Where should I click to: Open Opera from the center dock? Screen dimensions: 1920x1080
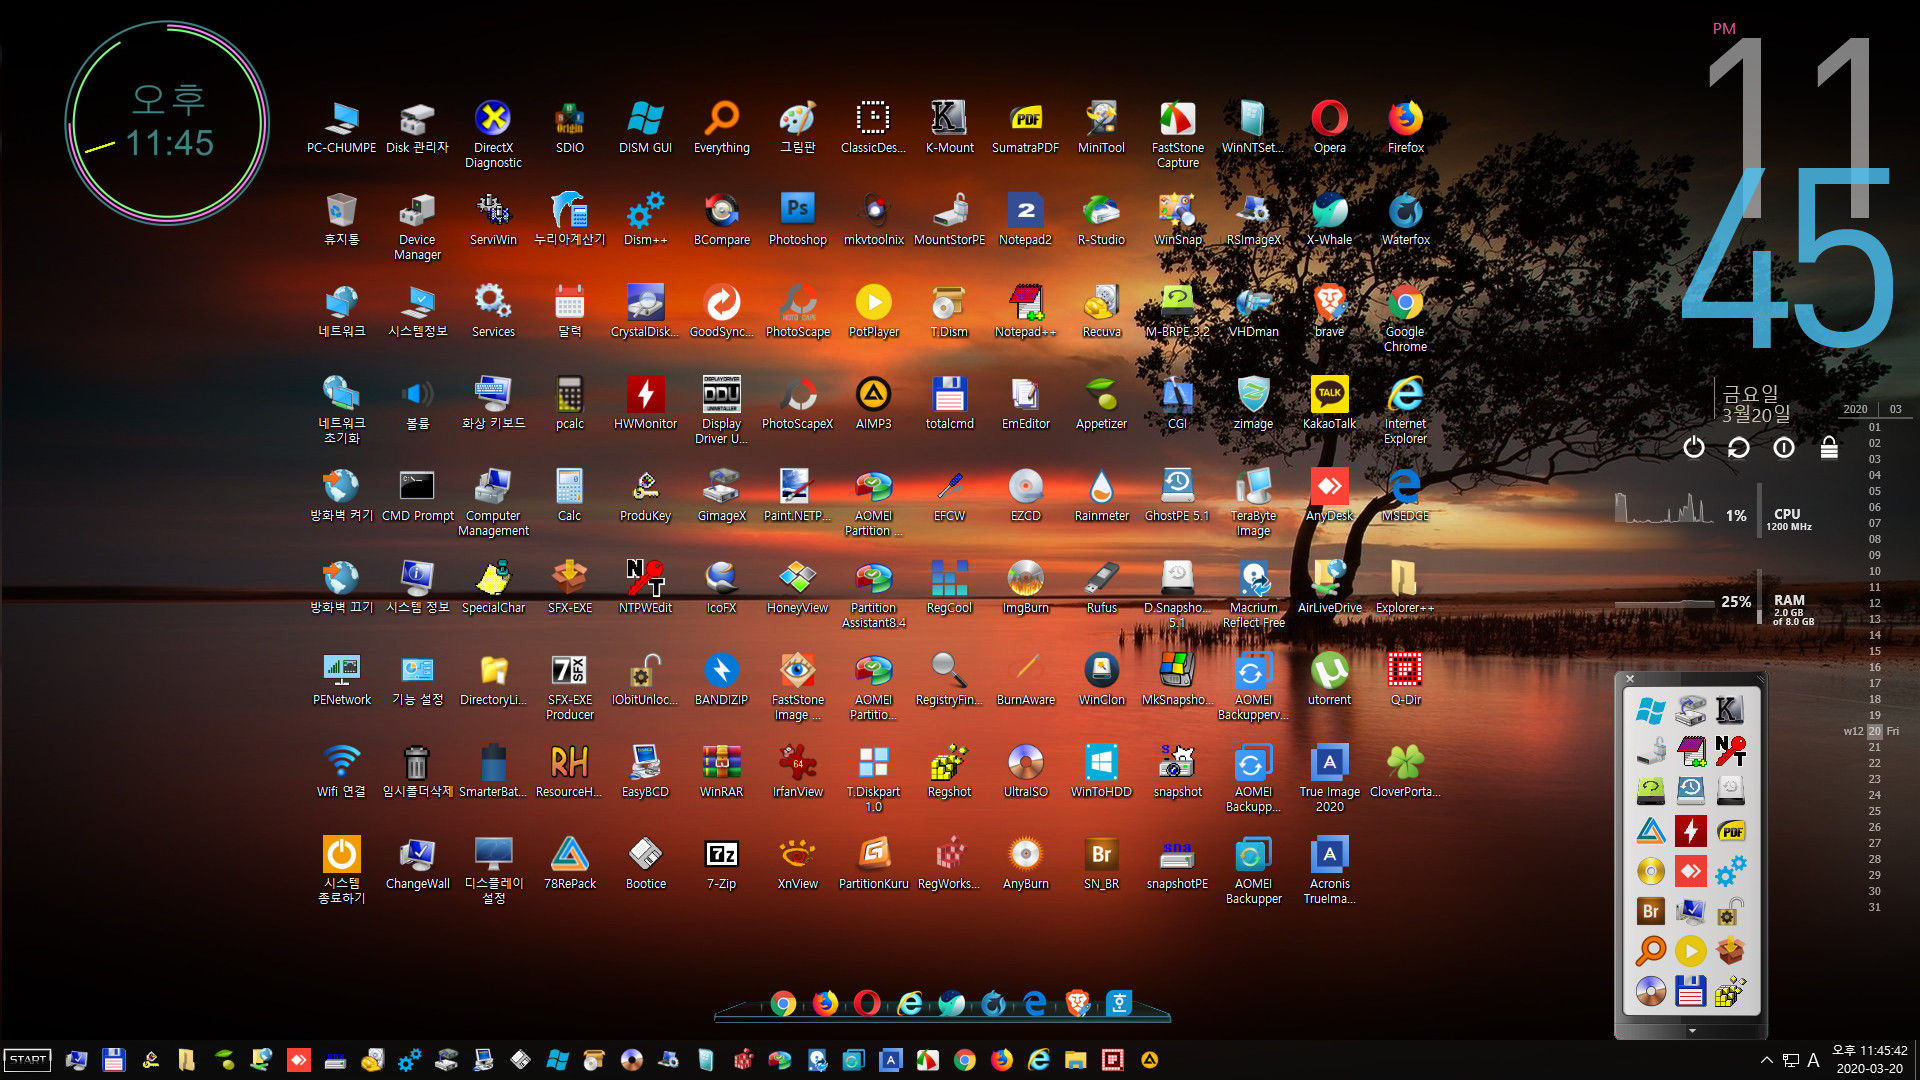click(867, 1002)
